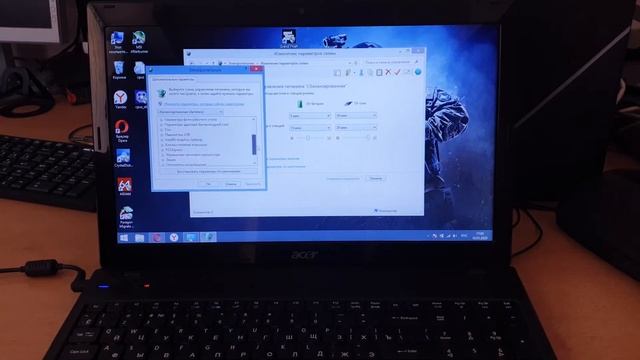Image resolution: width=640 pixels, height=360 pixels.
Task: Select the Paragon Migrate desktop icon
Action: 126,217
